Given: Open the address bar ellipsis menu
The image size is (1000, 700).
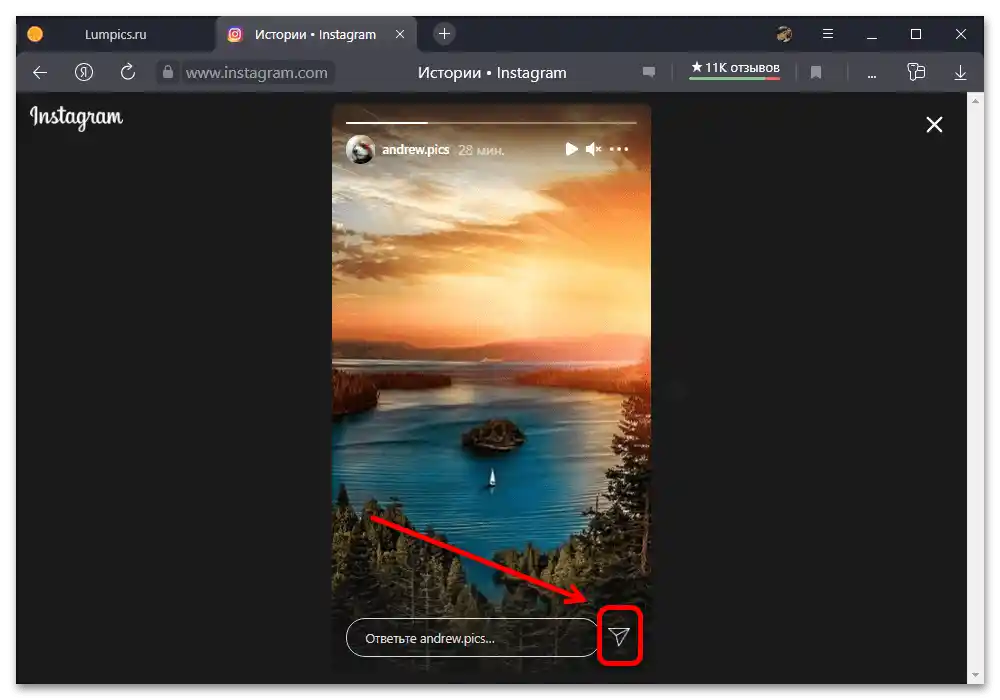Looking at the screenshot, I should 872,75.
